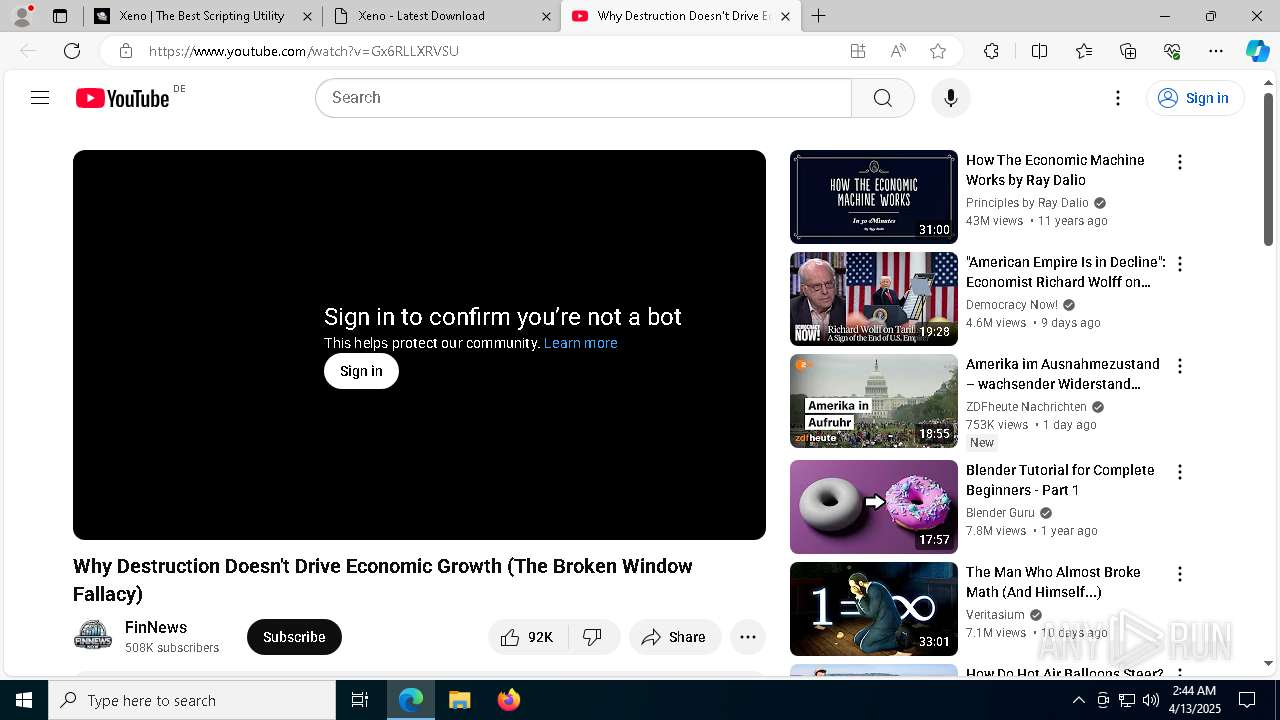
Task: Click the Windows taskbar search box
Action: click(192, 700)
